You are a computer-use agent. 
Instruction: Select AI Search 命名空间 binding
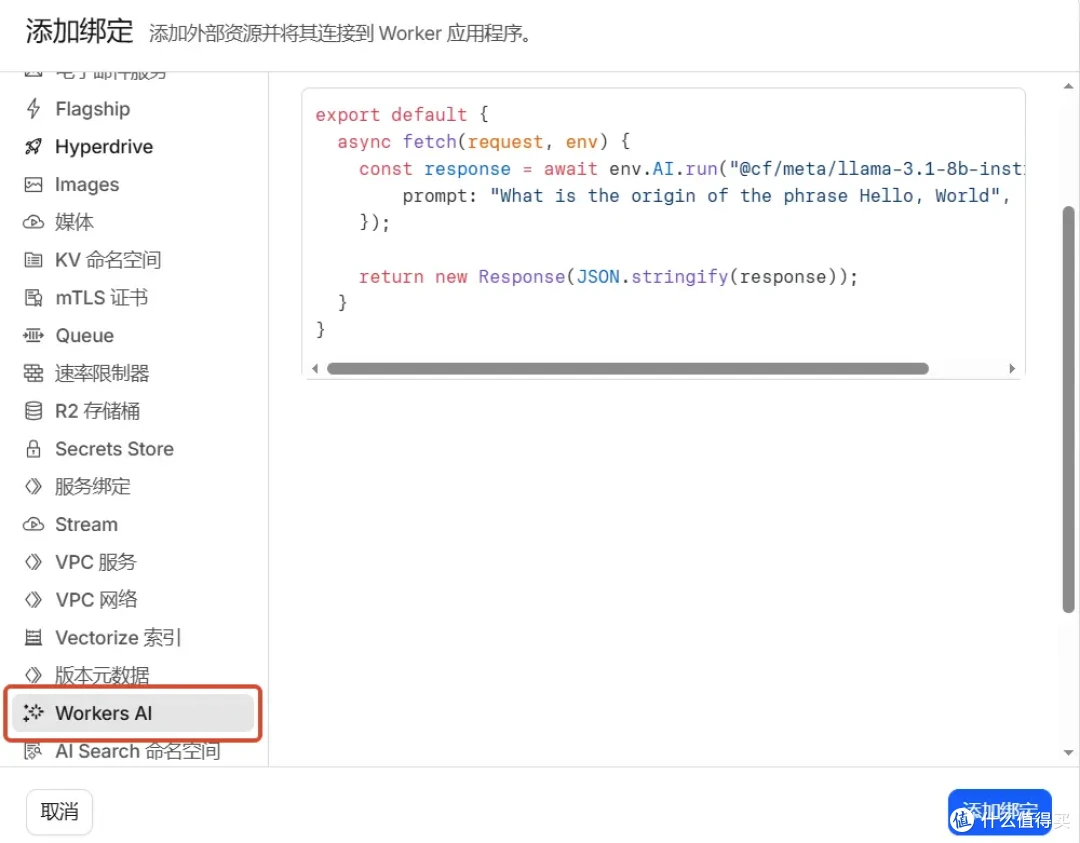[x=134, y=751]
